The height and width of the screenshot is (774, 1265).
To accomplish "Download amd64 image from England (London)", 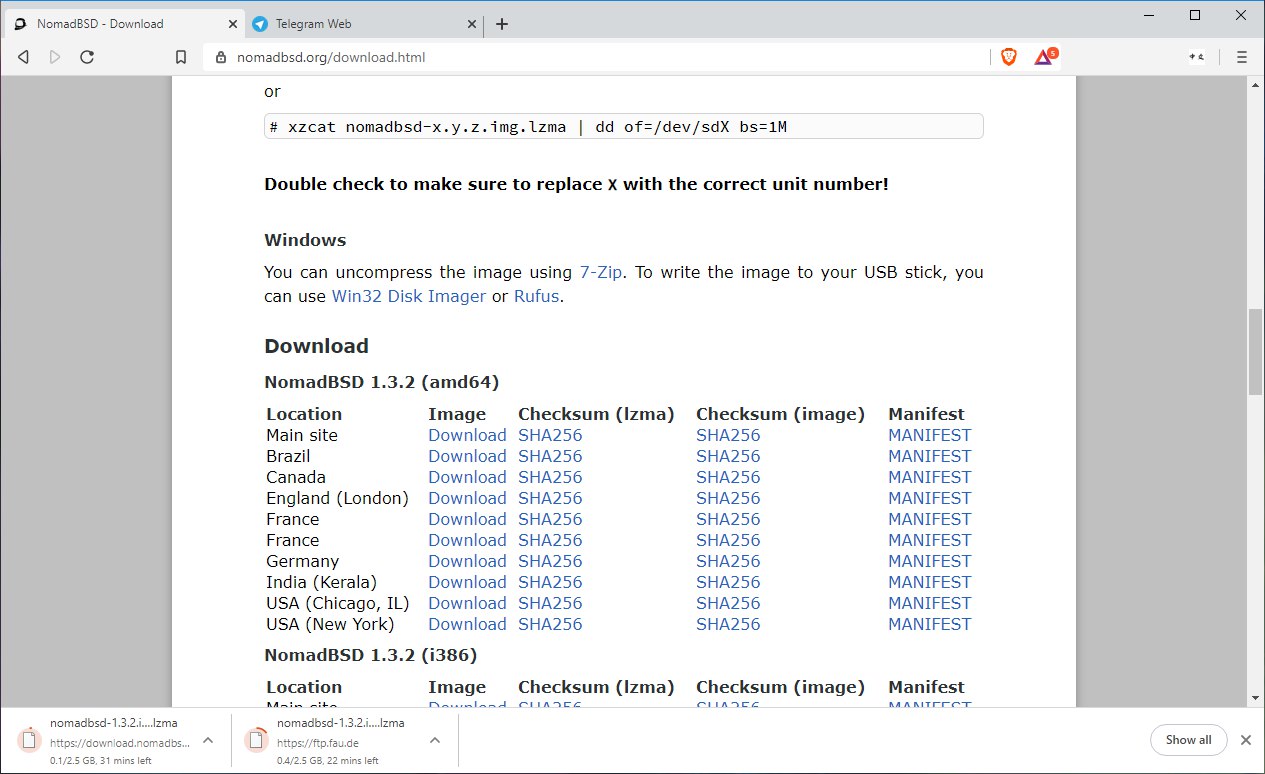I will coord(467,498).
